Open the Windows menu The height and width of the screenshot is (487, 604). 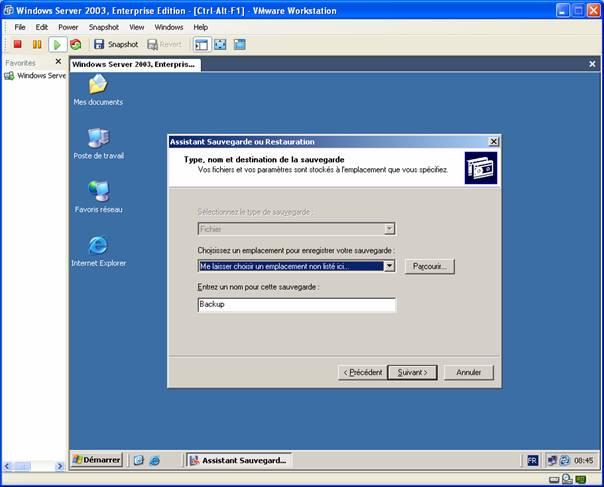169,27
